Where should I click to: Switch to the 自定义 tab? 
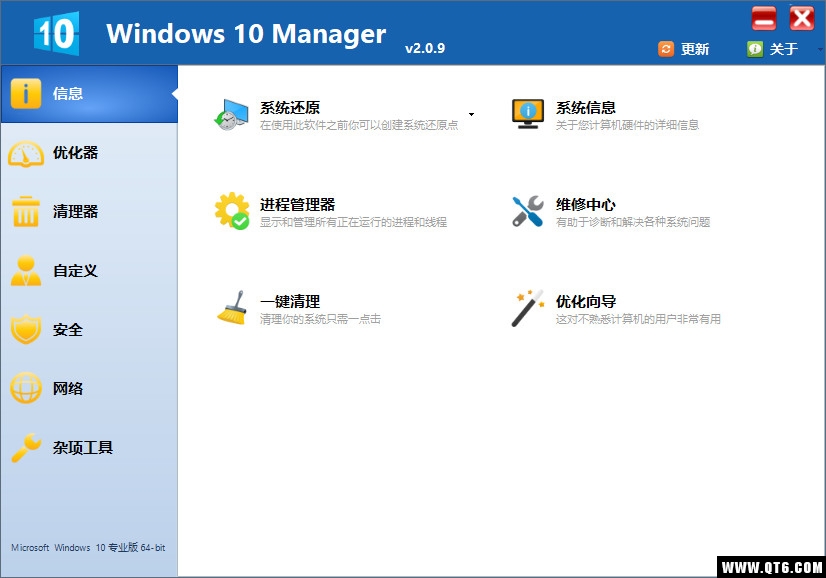89,271
